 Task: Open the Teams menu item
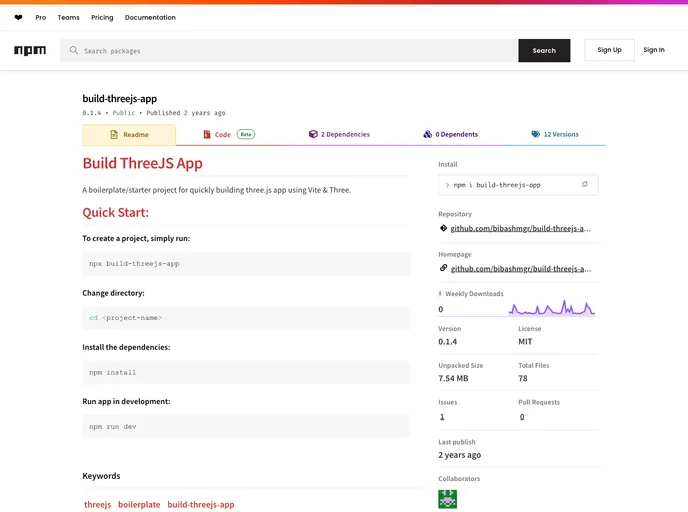[68, 18]
